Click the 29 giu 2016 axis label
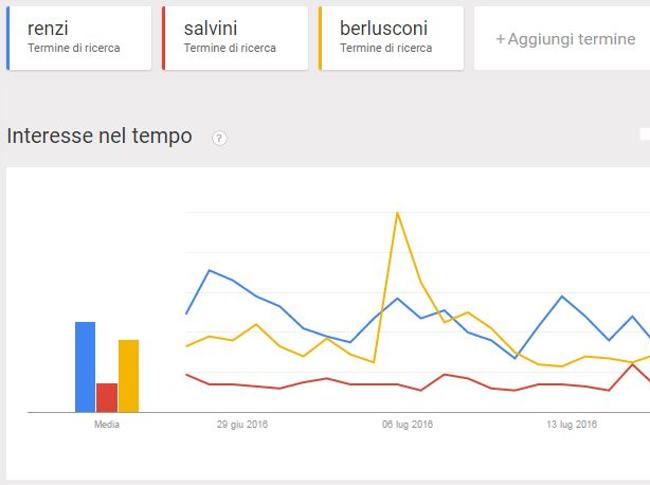 coord(242,424)
